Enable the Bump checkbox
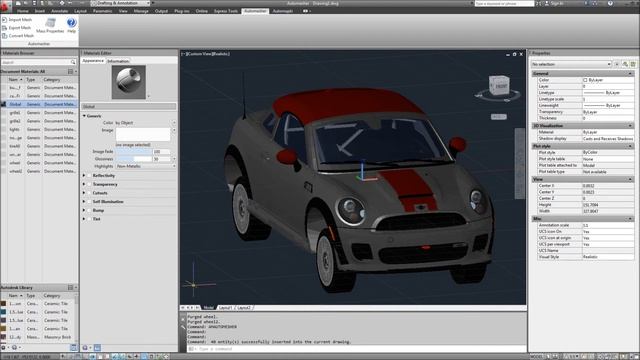Image resolution: width=640 pixels, height=360 pixels. tap(89, 211)
